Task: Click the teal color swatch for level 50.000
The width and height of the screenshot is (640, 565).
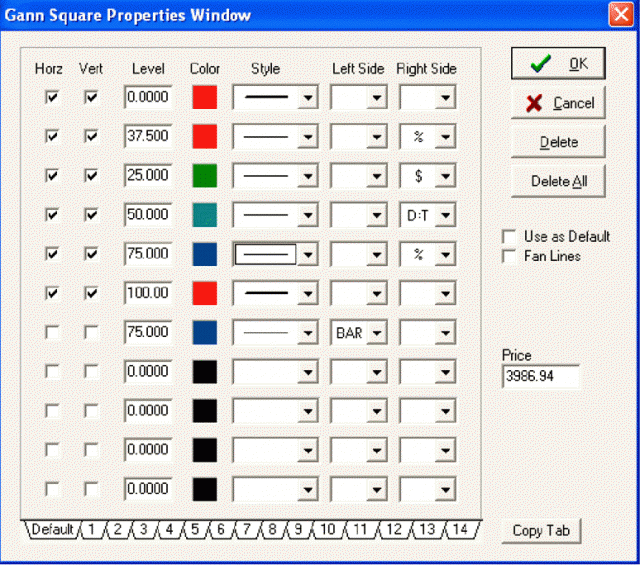Action: tap(204, 214)
